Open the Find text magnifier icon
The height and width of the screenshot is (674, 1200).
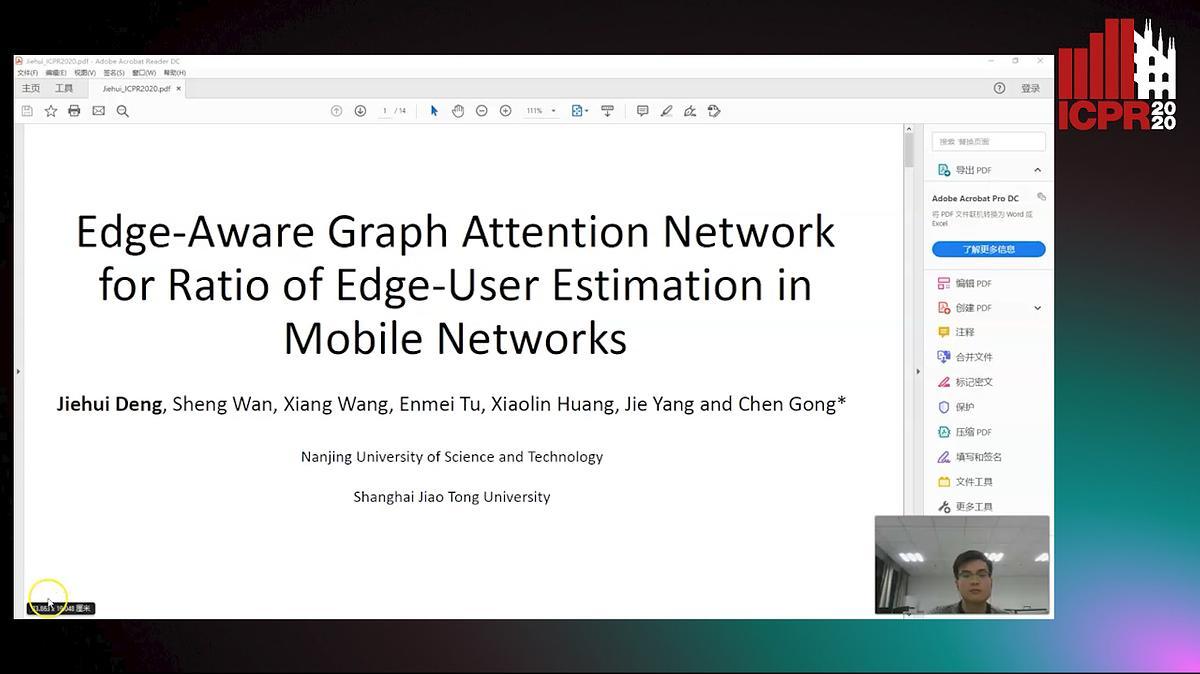point(122,111)
